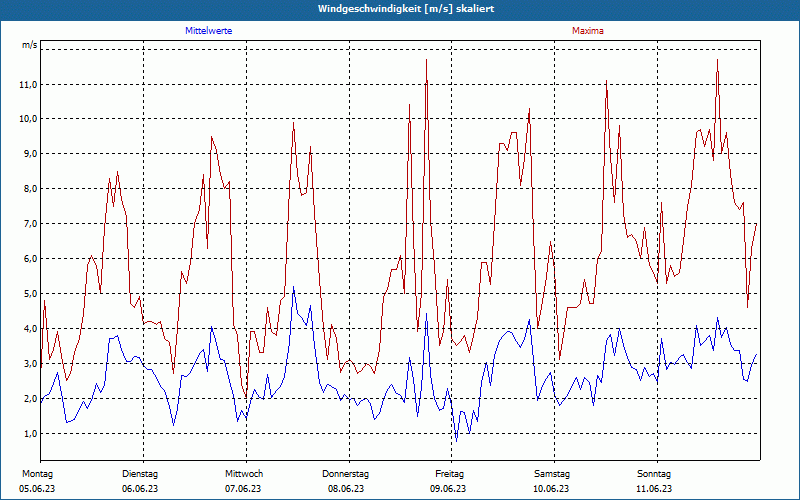Click the 1,0 y-axis value
Viewport: 800px width, 500px height.
[30, 434]
